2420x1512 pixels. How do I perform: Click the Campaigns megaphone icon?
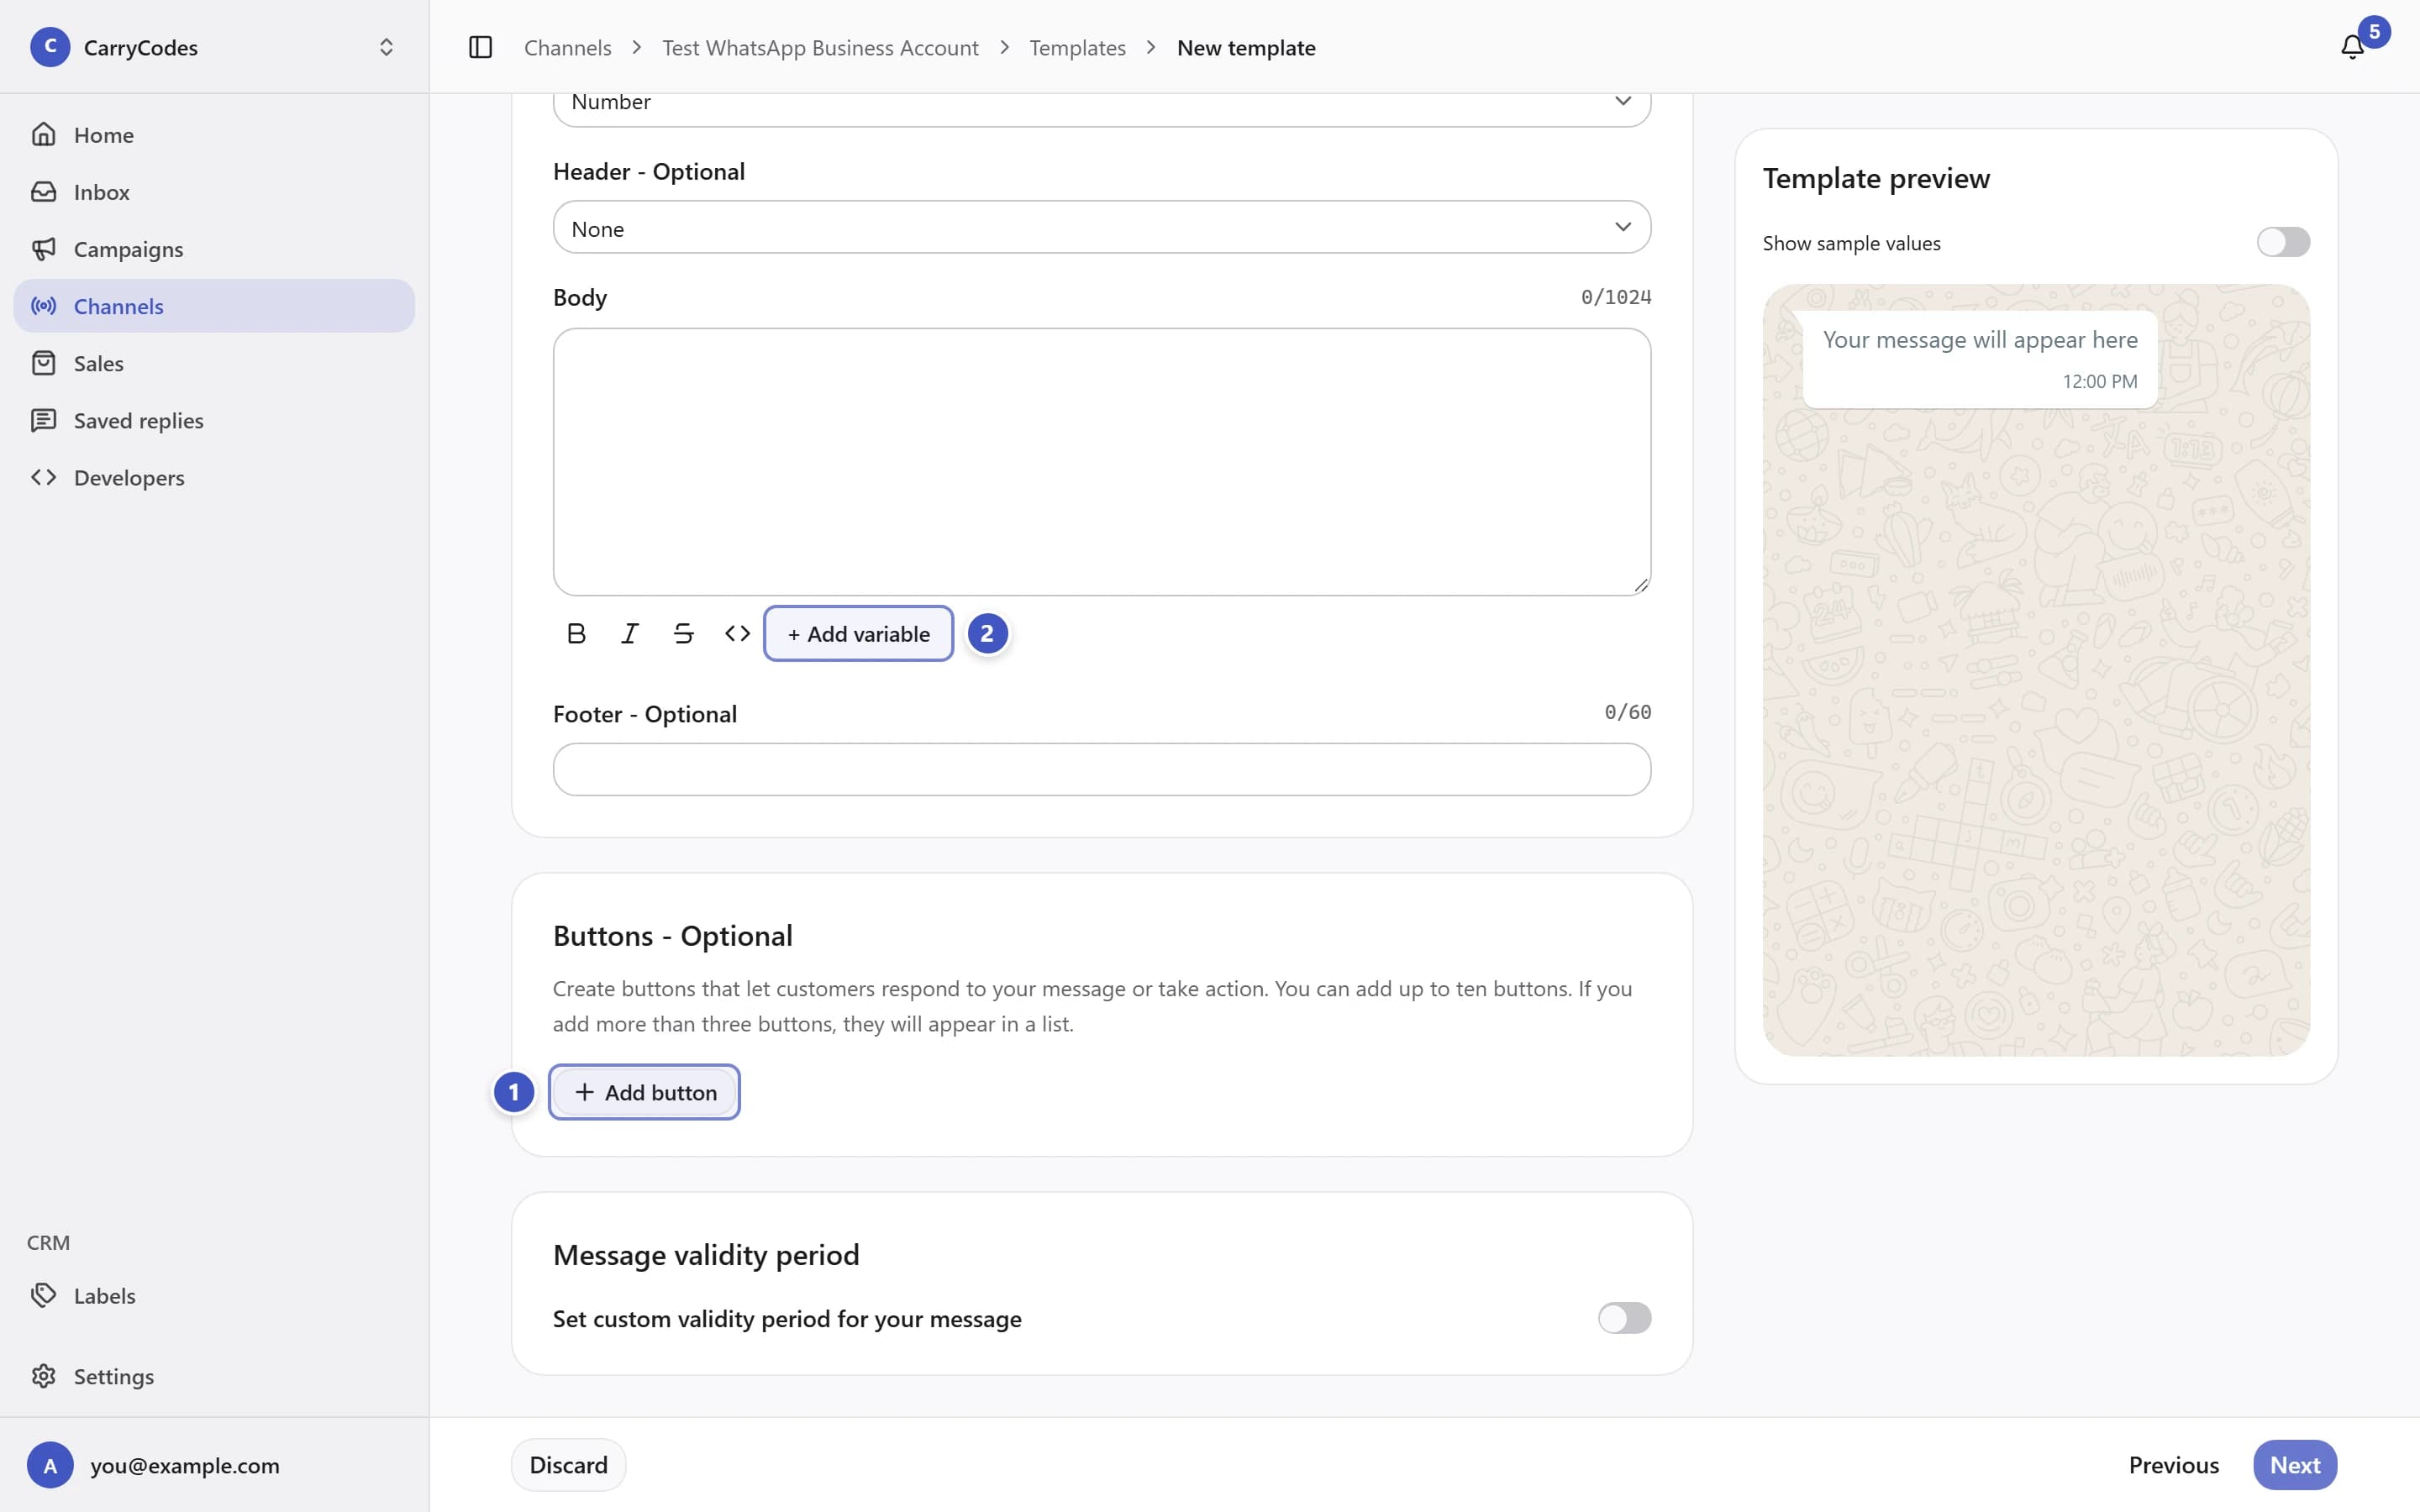pyautogui.click(x=44, y=248)
